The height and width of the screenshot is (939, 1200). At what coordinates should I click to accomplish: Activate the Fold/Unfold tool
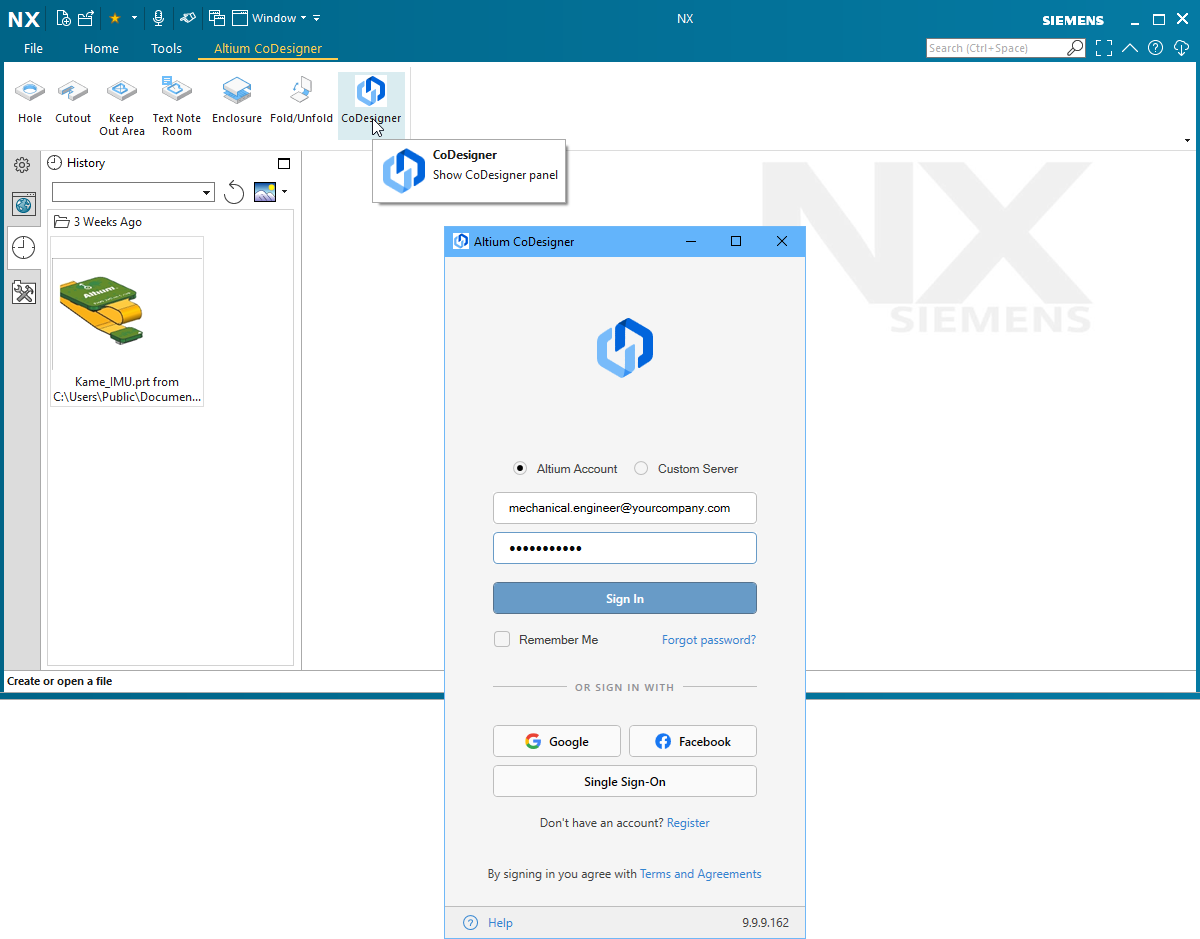tap(301, 100)
